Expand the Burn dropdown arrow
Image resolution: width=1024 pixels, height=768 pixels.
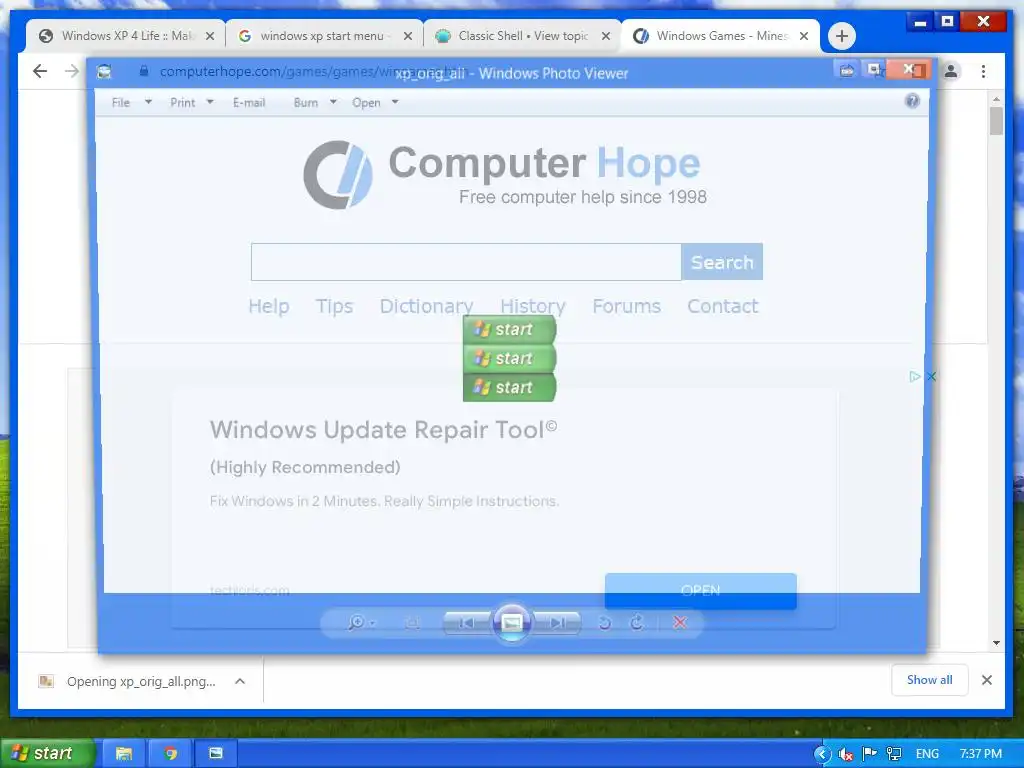click(333, 102)
